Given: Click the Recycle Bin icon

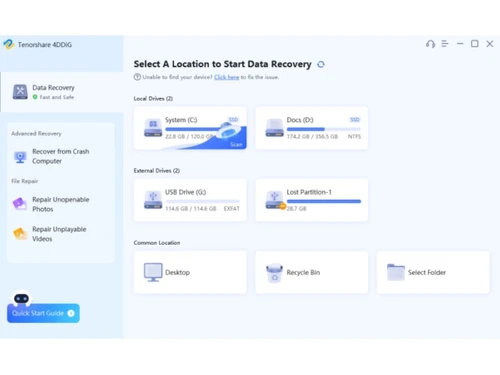Looking at the screenshot, I should pyautogui.click(x=275, y=273).
